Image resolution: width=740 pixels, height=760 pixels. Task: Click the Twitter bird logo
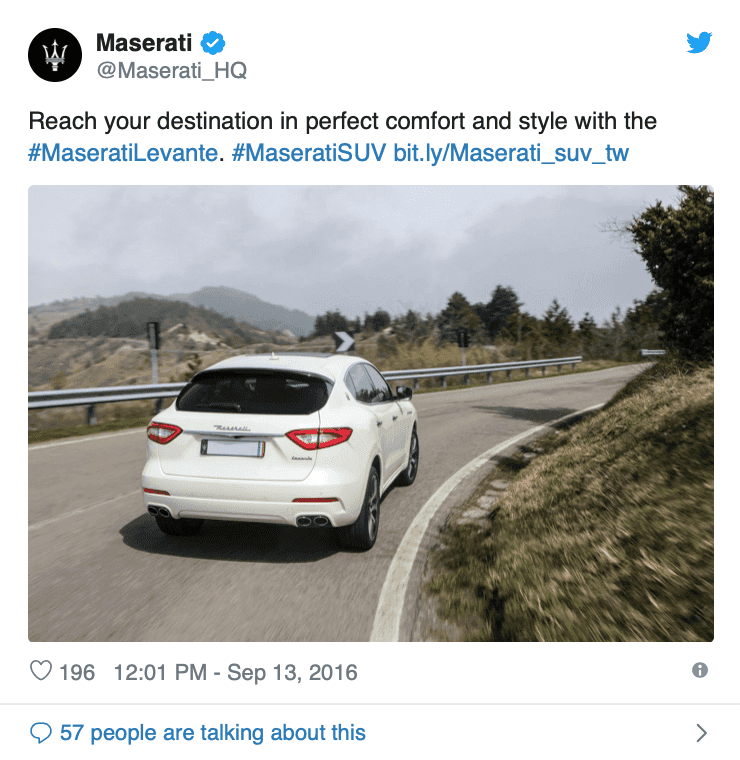699,42
